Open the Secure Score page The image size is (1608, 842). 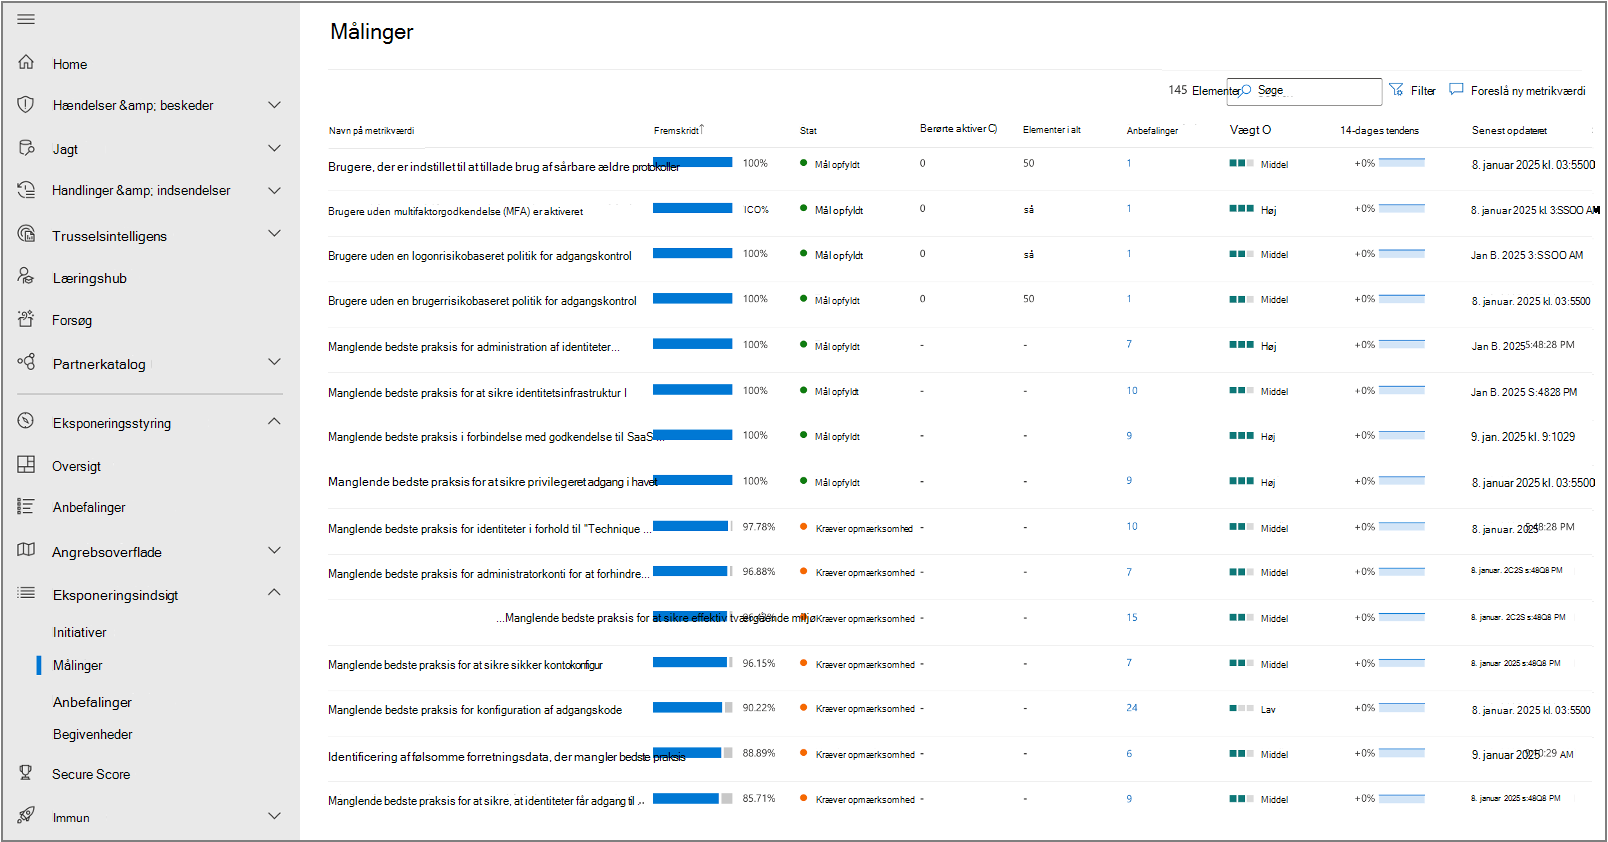click(x=91, y=775)
